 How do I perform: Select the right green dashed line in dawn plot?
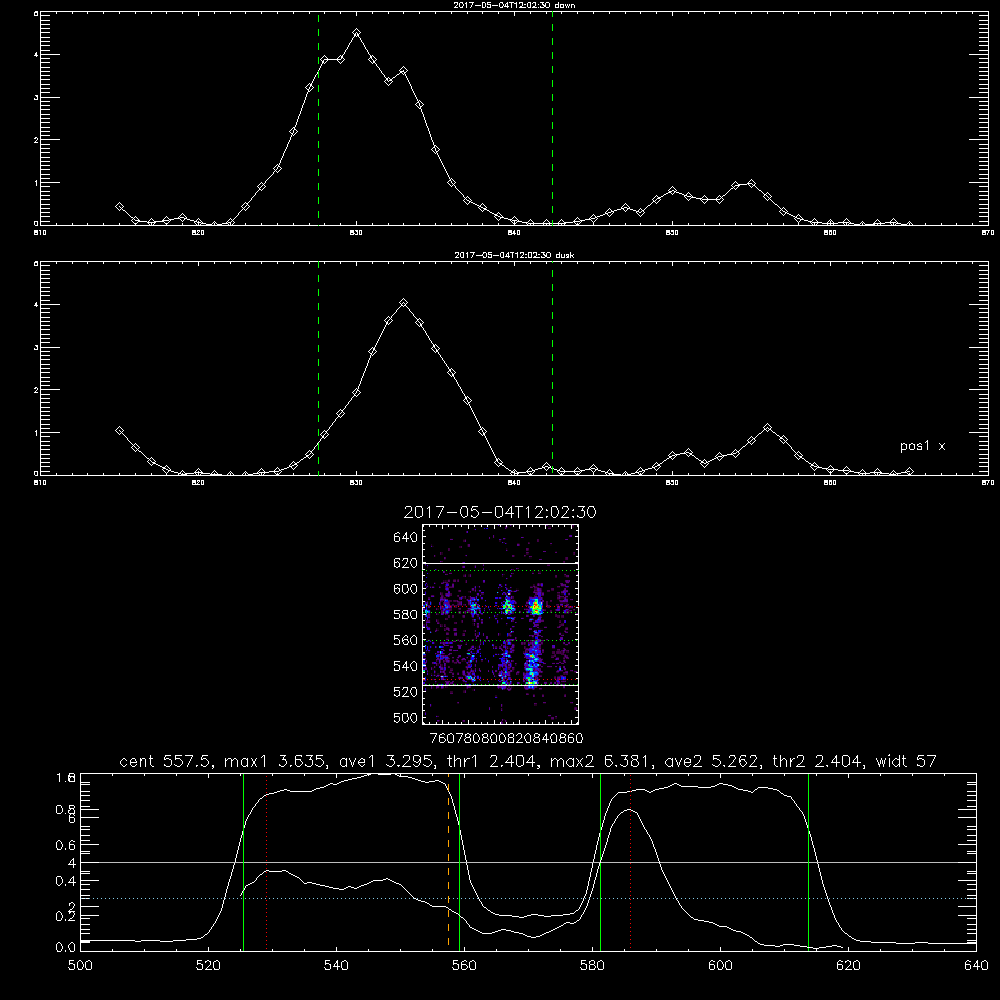tap(552, 118)
